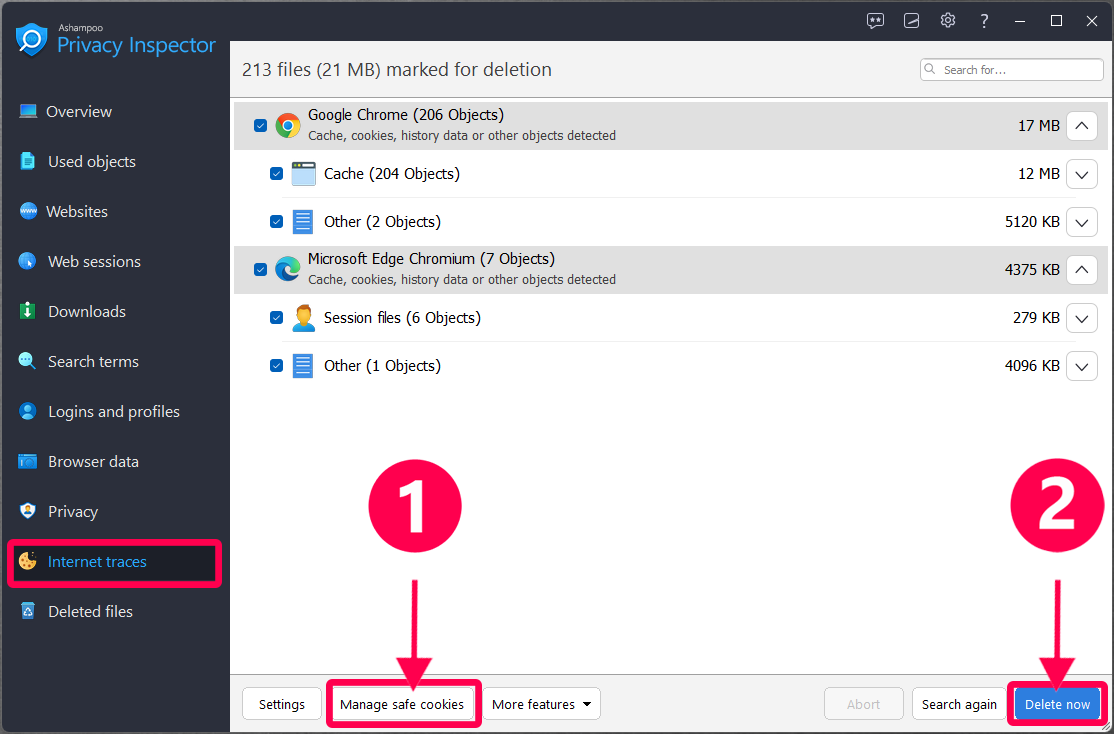Expand the Other (1 Objects) row
This screenshot has width=1114, height=734.
pyautogui.click(x=1082, y=366)
